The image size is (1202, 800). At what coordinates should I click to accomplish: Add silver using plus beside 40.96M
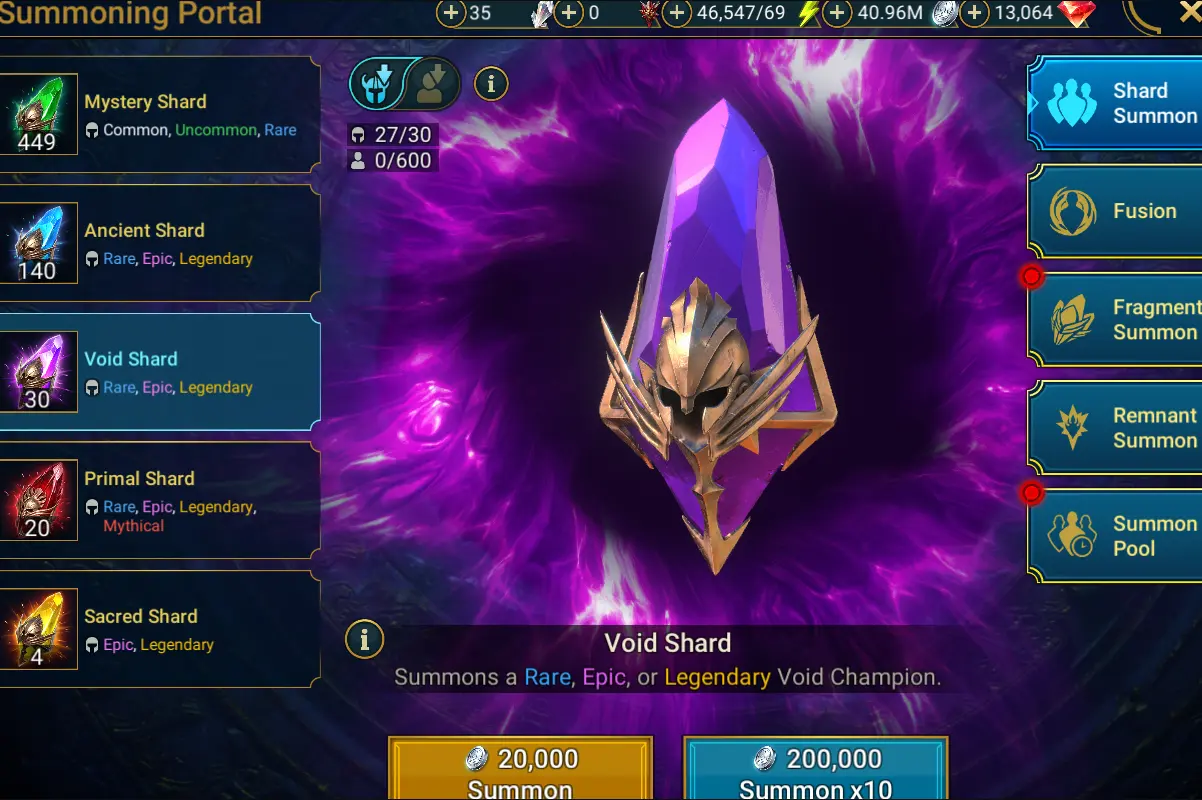click(x=837, y=13)
